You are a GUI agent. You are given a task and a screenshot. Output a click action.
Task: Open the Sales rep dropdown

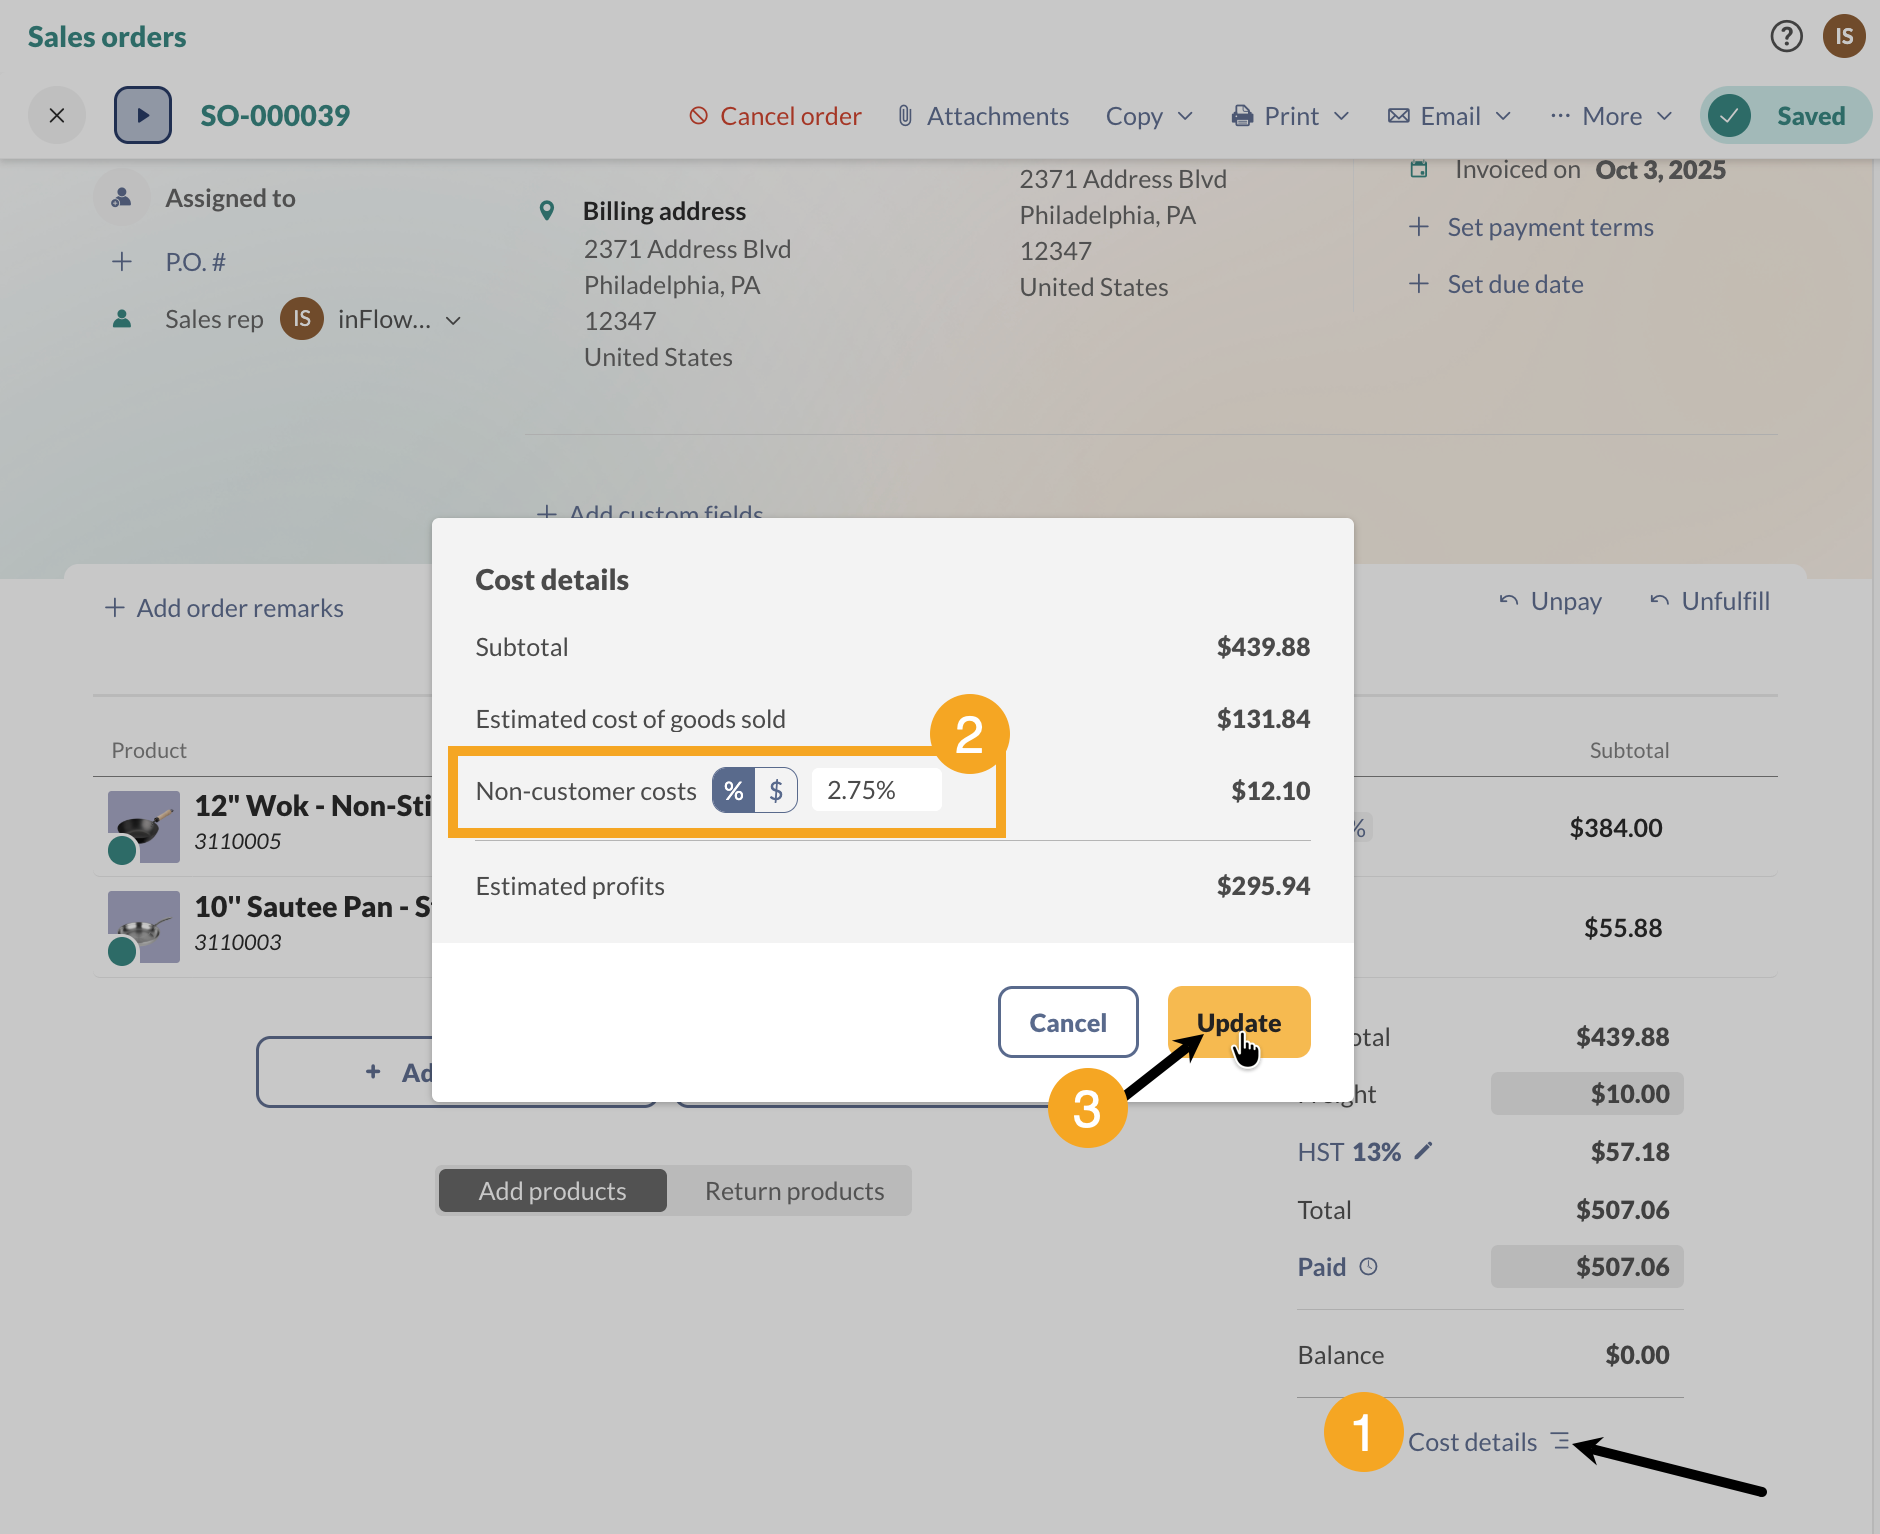pyautogui.click(x=453, y=319)
